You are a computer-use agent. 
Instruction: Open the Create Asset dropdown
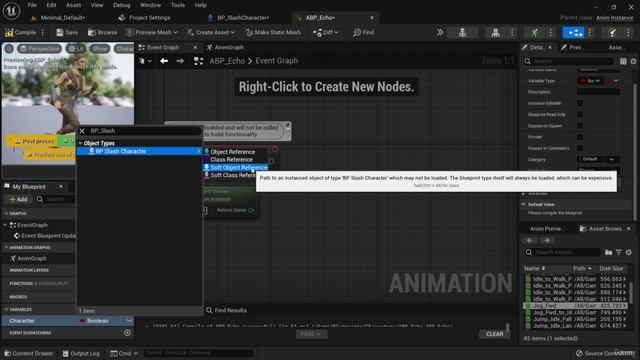211,32
